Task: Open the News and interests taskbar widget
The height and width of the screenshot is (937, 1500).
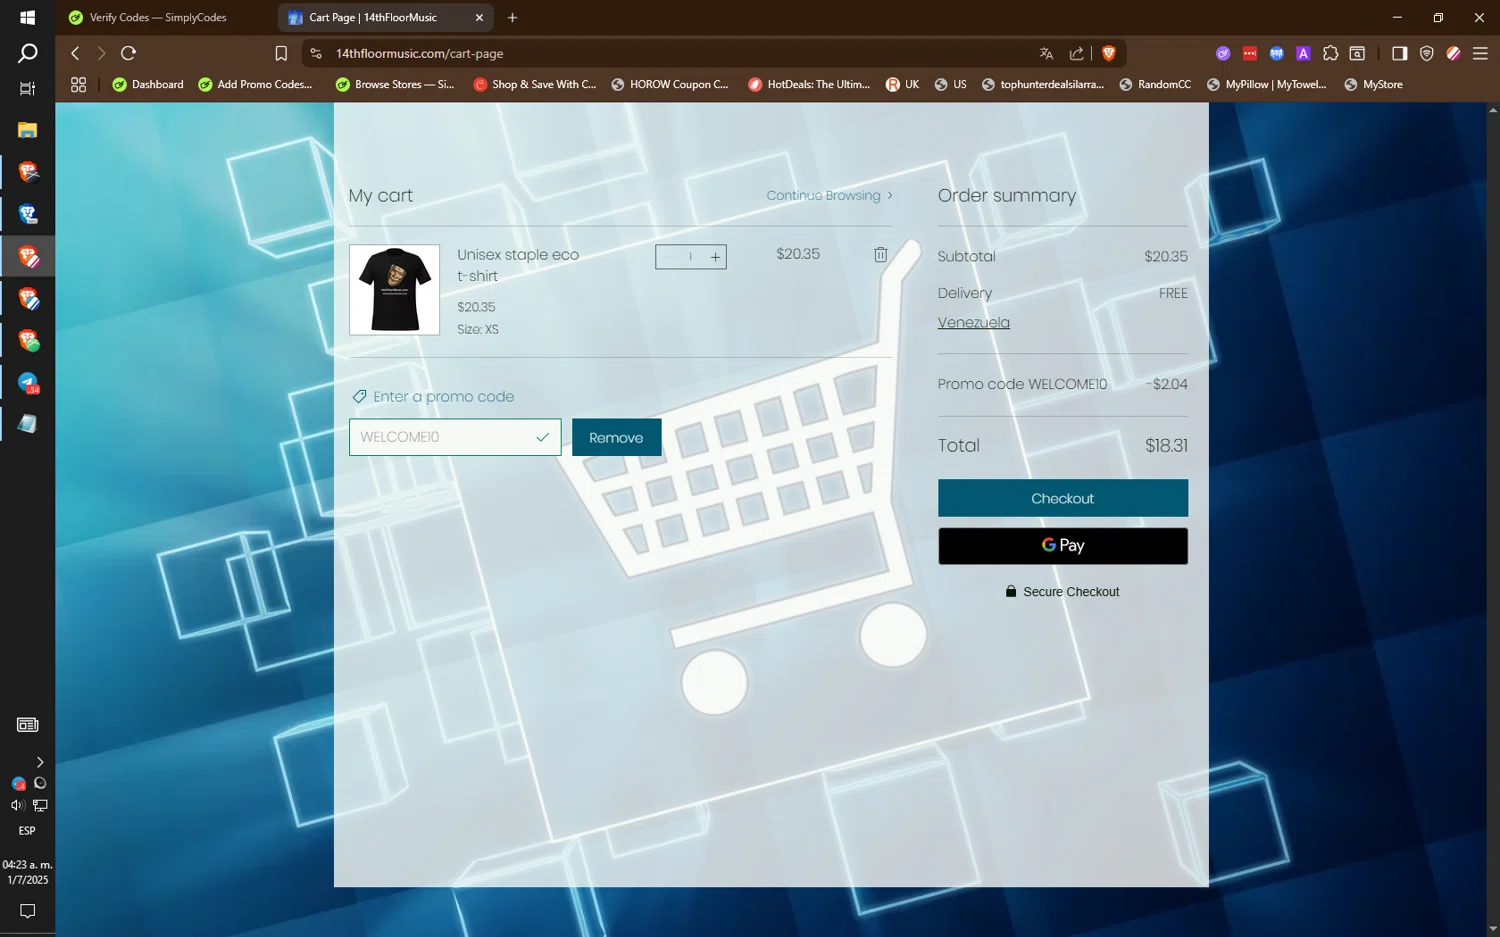Action: 27,725
